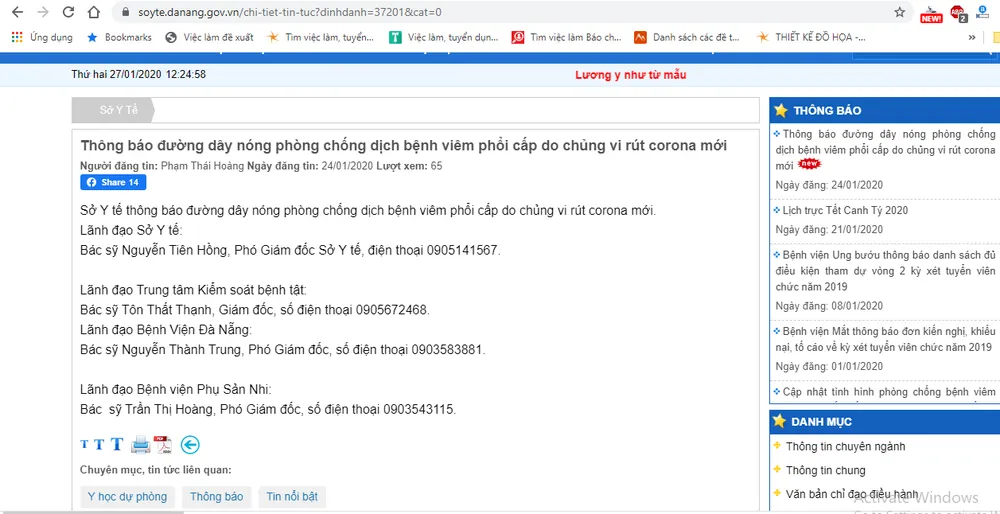1000x514 pixels.
Task: Click the address bar URL field
Action: [x=500, y=13]
